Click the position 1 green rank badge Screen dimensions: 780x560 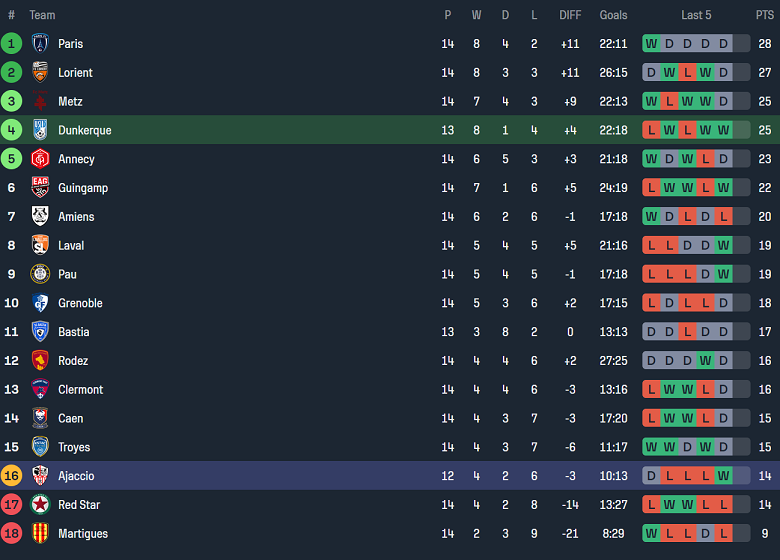click(x=11, y=44)
